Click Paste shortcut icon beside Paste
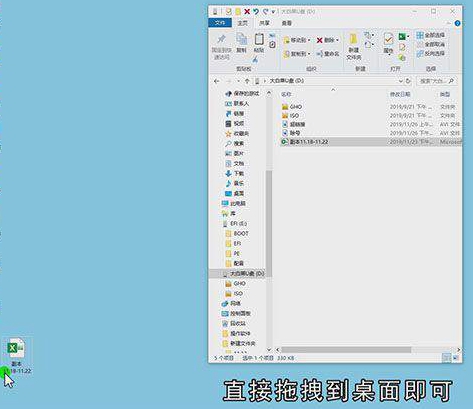 click(x=272, y=44)
